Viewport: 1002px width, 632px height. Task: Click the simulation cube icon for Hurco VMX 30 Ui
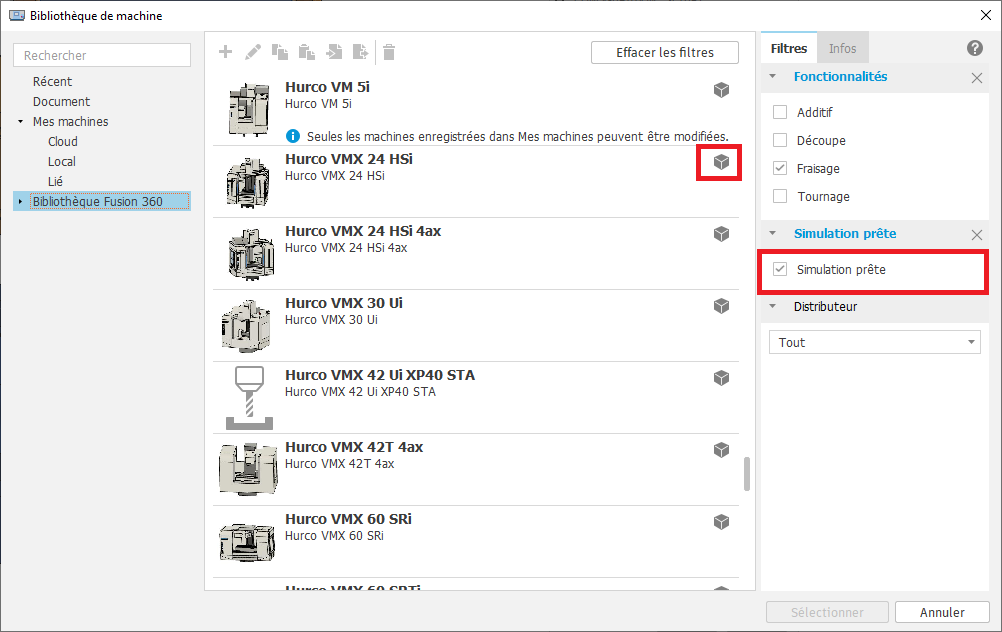point(720,306)
